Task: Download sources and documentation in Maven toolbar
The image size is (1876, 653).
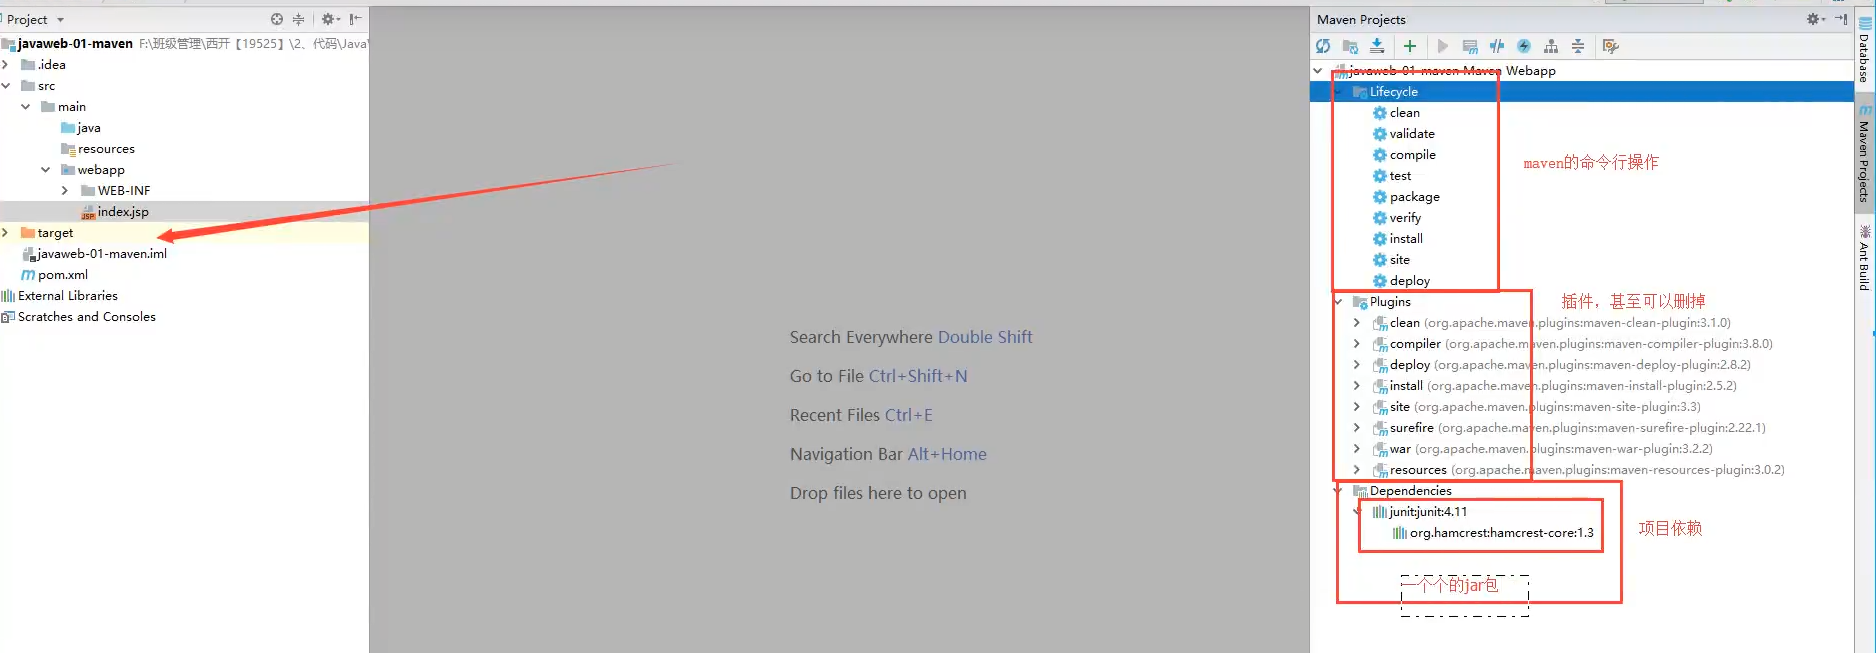Action: 1377,46
